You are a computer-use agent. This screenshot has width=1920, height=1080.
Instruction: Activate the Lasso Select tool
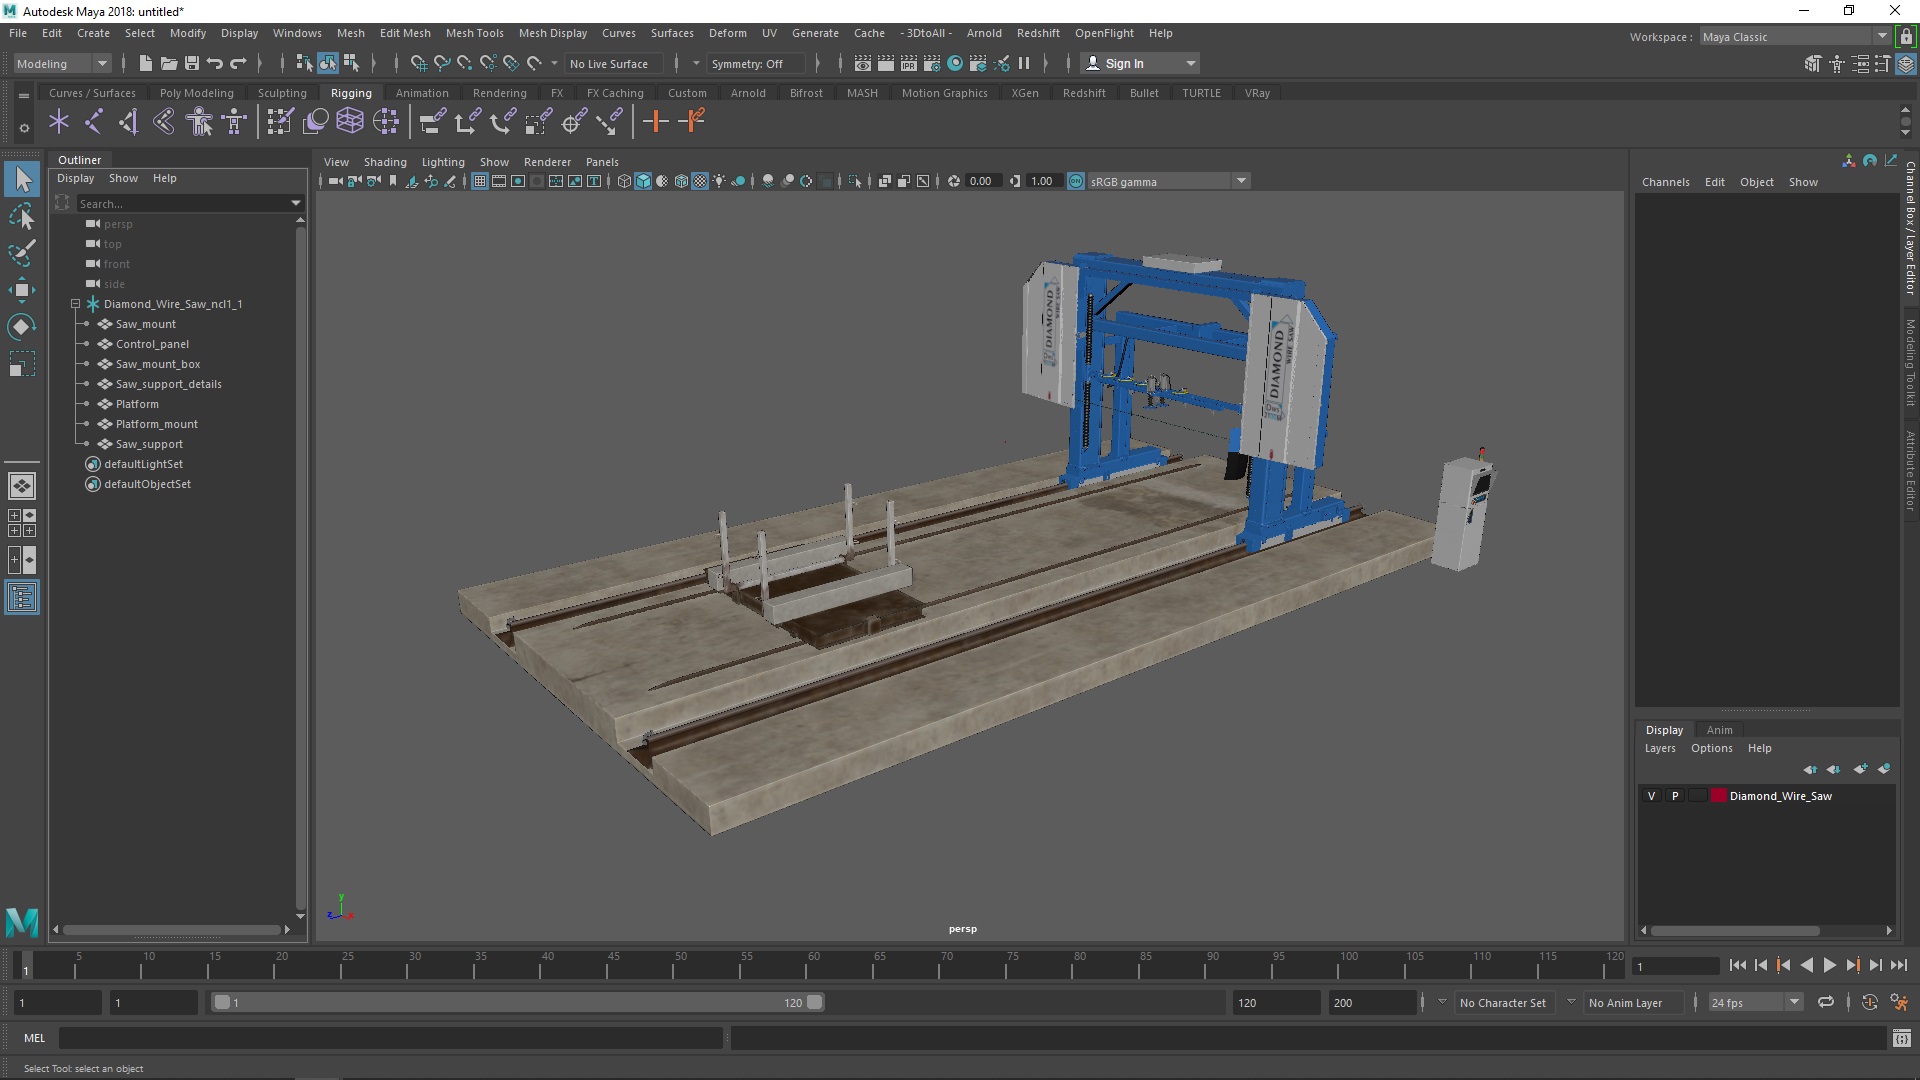pyautogui.click(x=22, y=216)
